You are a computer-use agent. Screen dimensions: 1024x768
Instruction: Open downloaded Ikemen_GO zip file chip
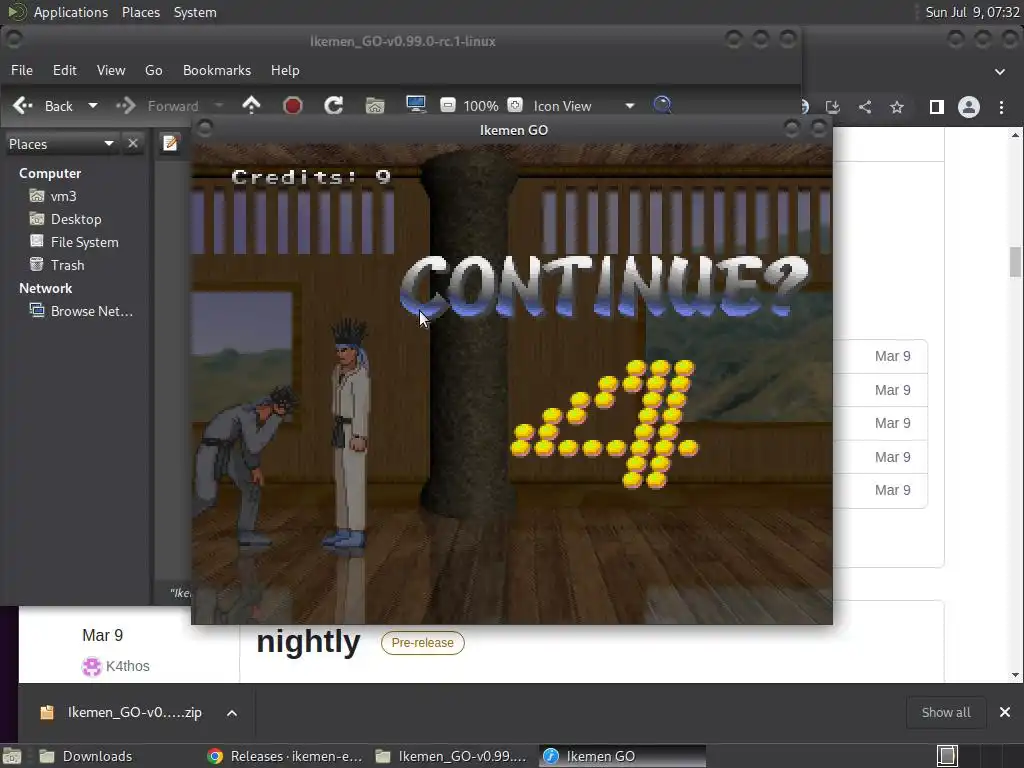point(121,712)
